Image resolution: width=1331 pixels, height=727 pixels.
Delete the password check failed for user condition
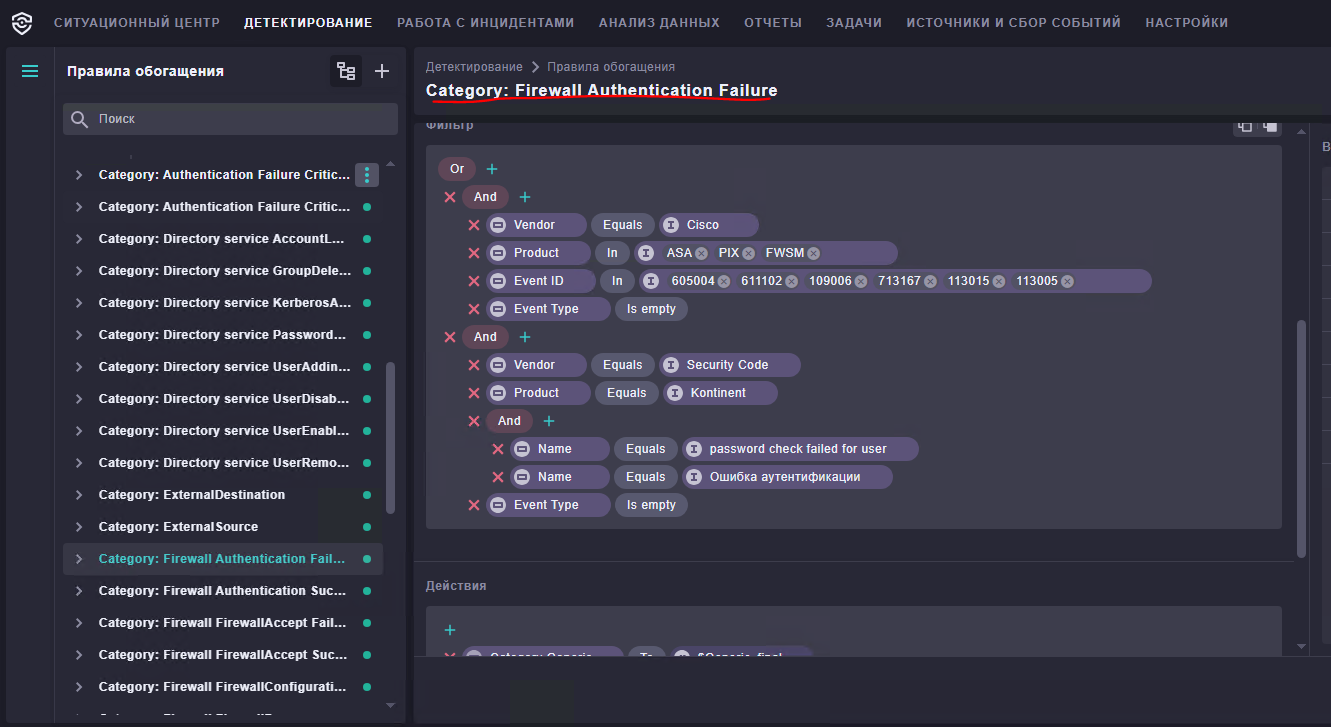click(x=498, y=449)
